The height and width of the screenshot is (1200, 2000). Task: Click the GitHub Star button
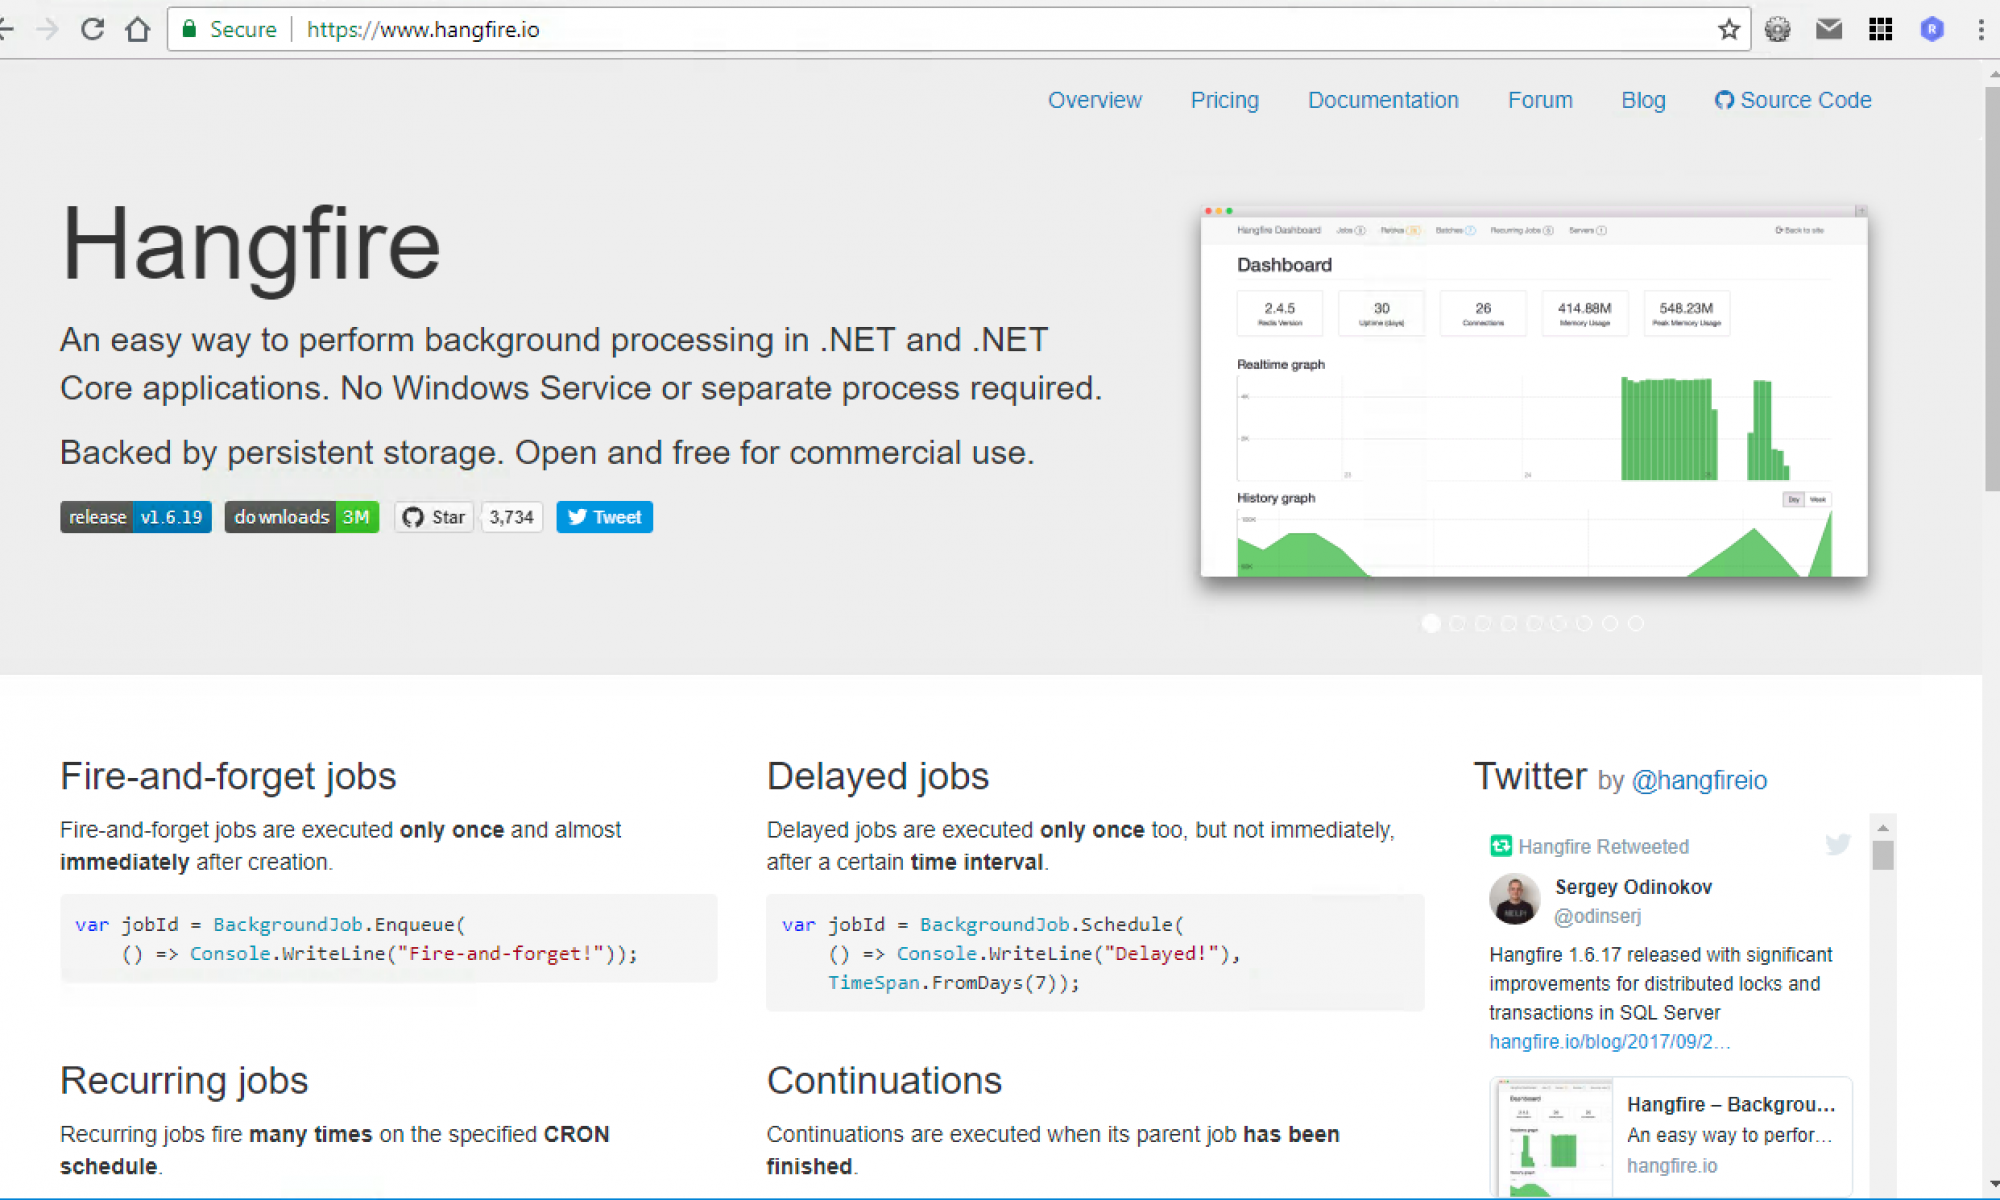(x=434, y=517)
